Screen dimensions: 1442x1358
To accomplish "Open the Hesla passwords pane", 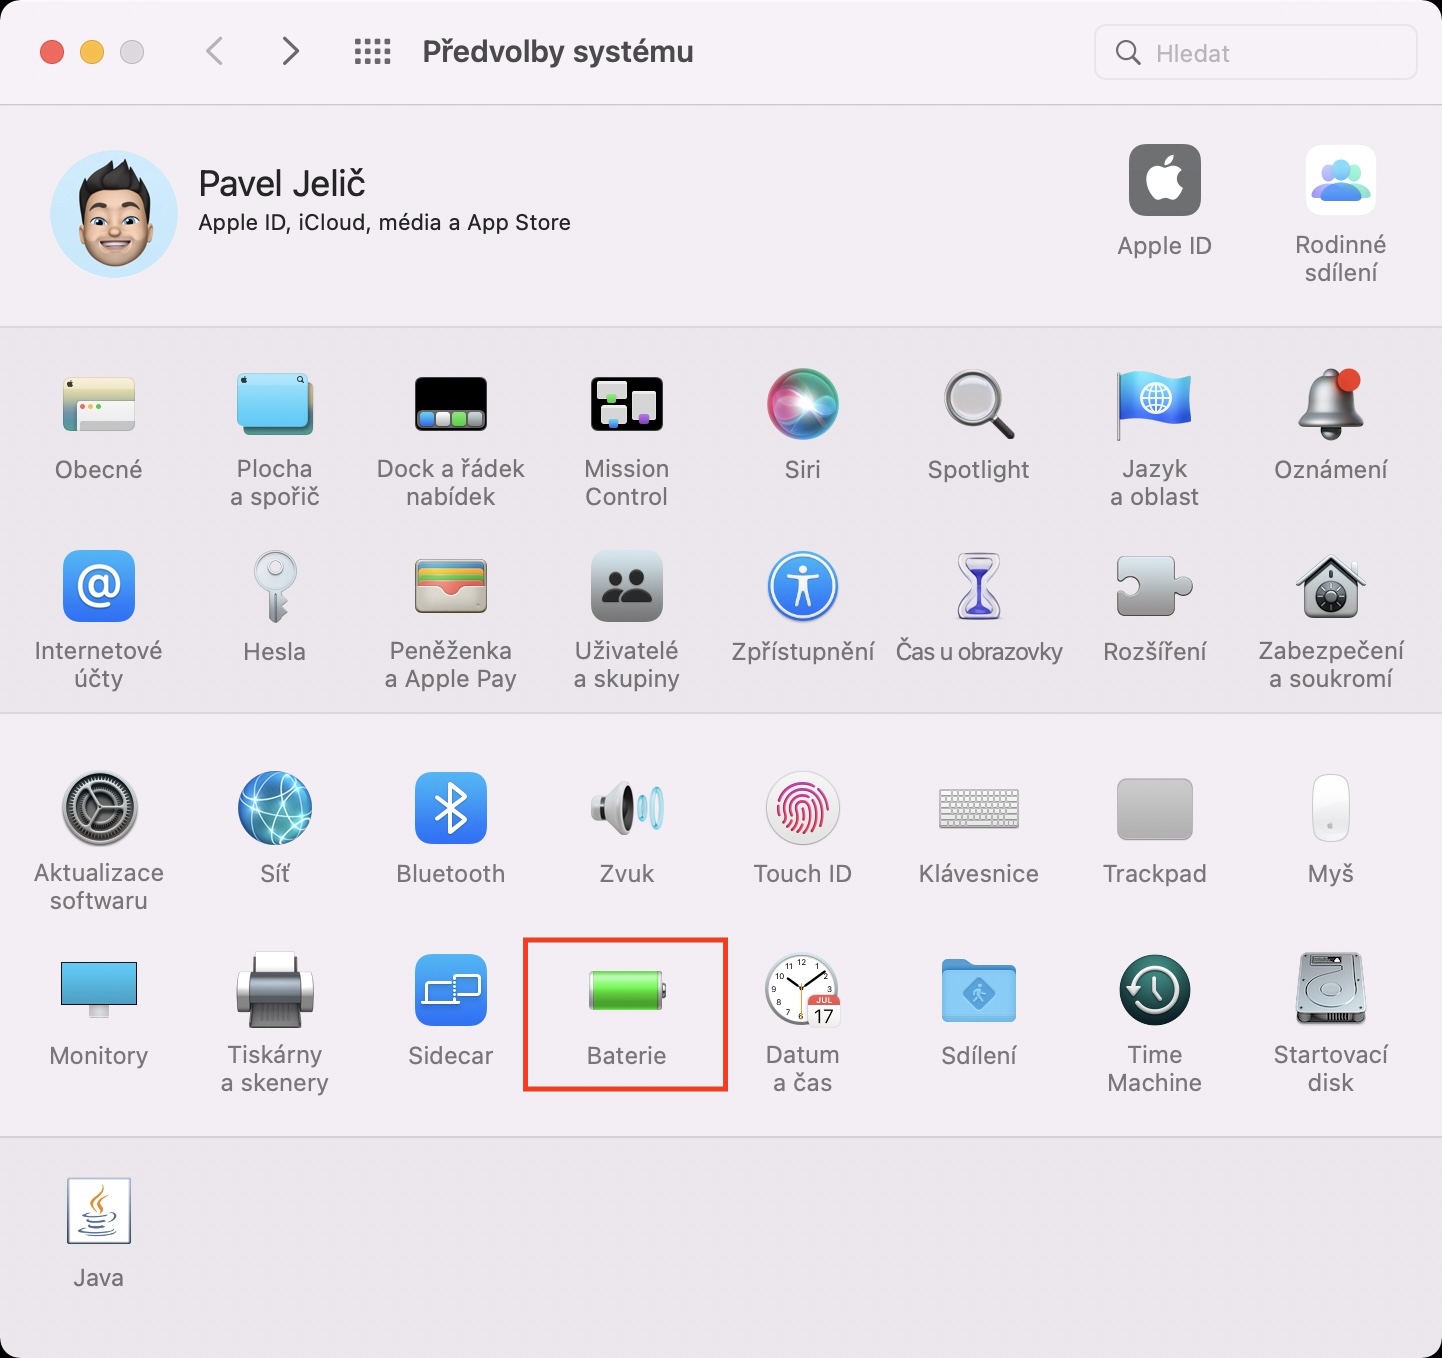I will [275, 586].
